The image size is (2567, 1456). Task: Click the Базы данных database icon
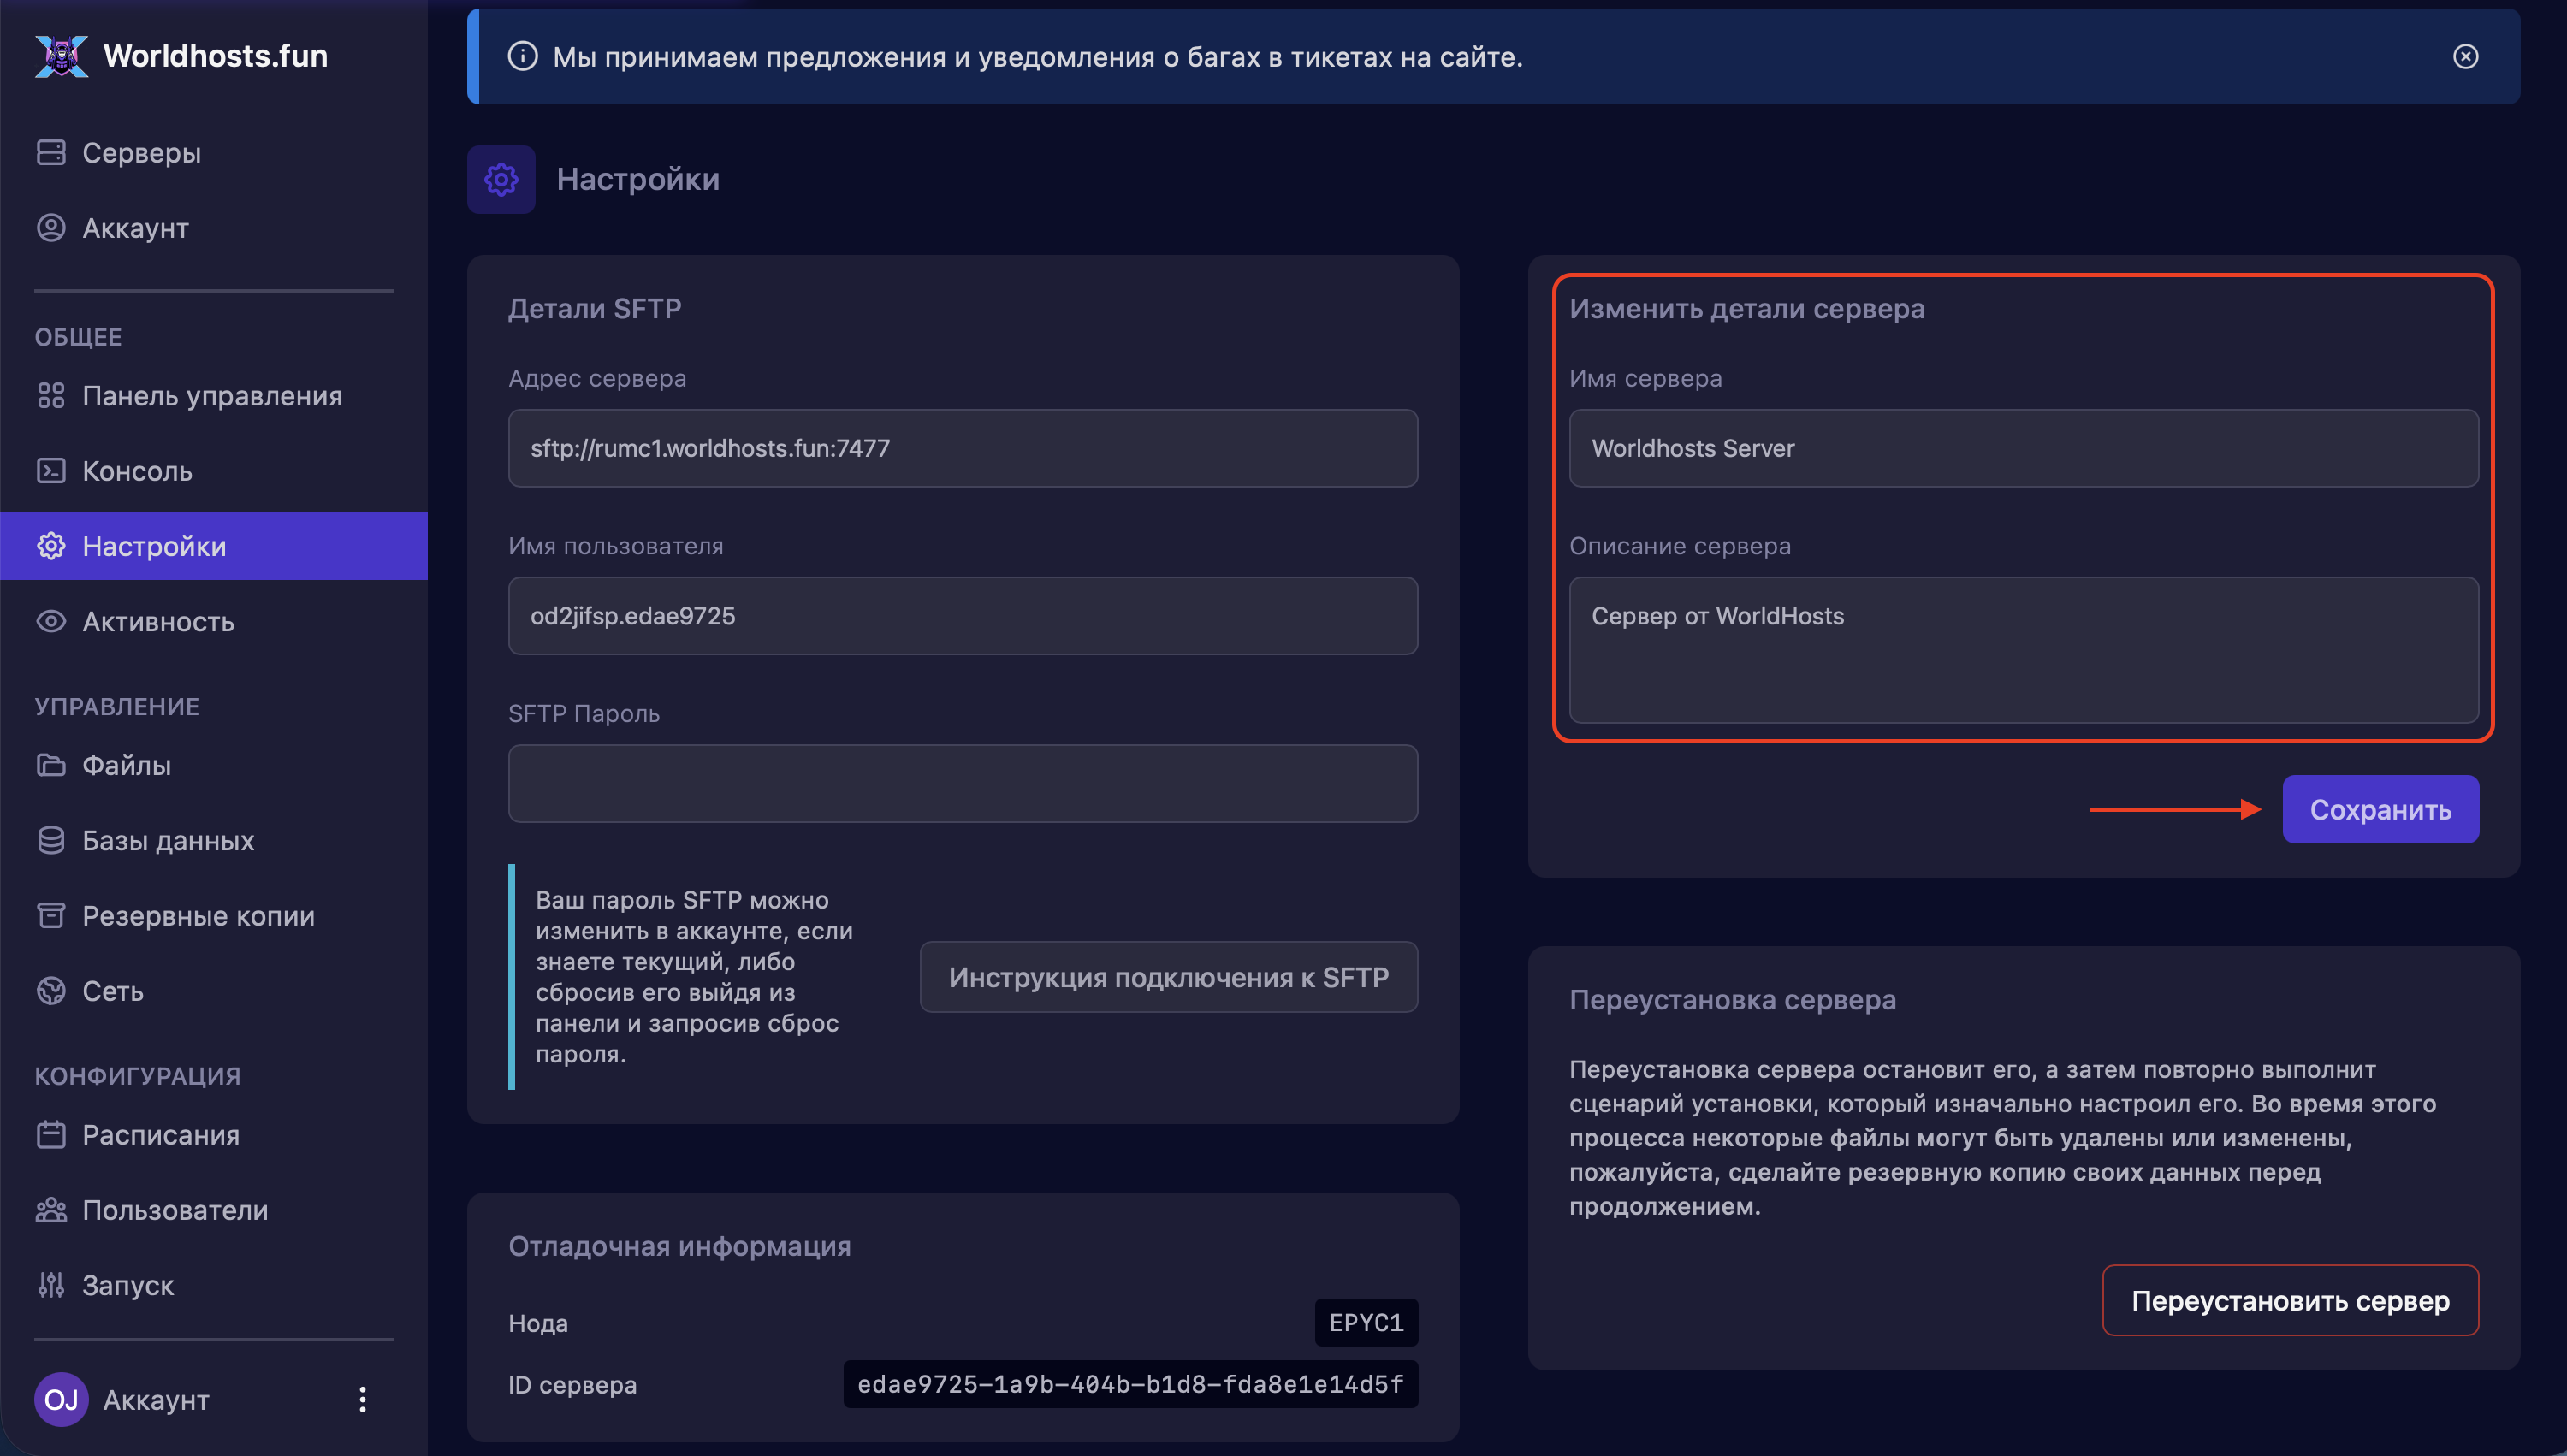tap(51, 840)
